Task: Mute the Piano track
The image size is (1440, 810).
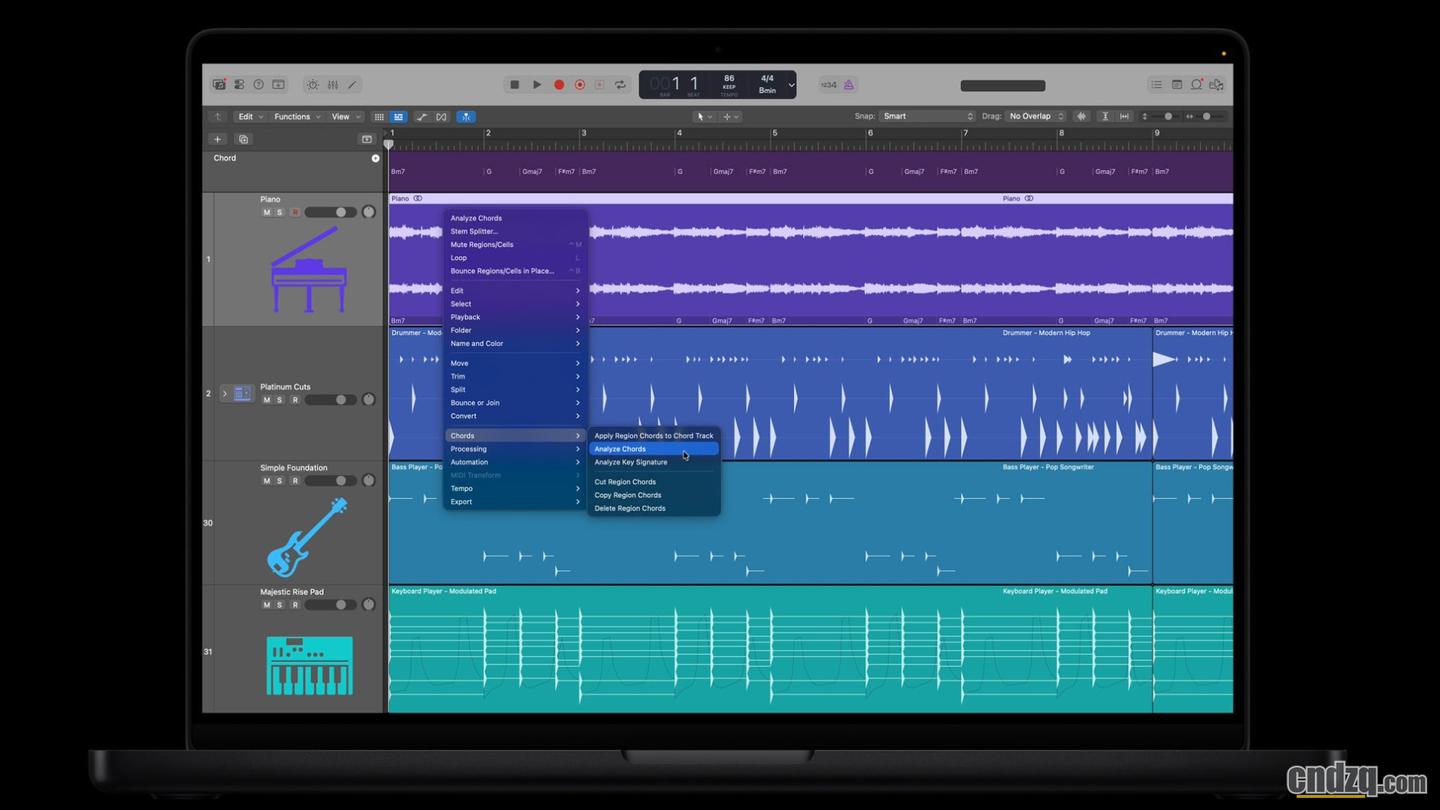Action: pyautogui.click(x=266, y=212)
